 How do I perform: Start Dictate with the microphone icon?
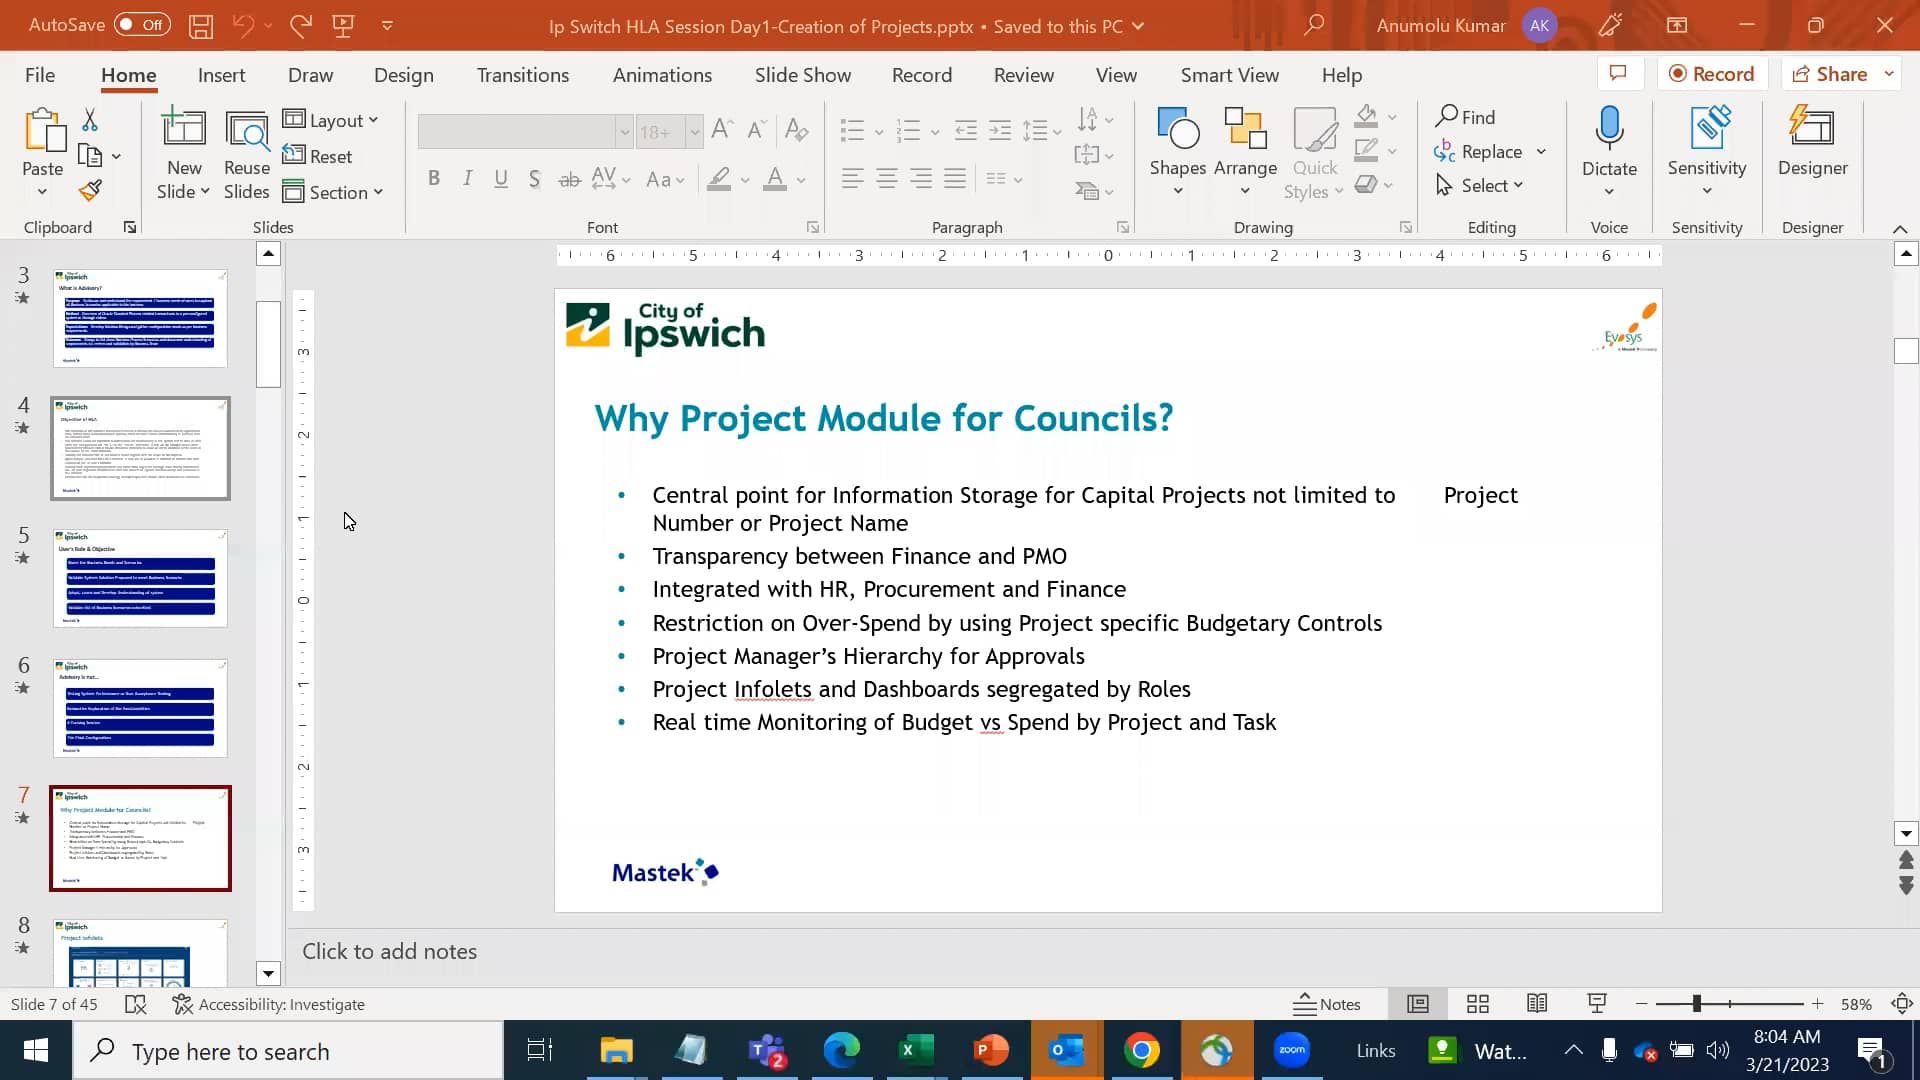coord(1609,130)
